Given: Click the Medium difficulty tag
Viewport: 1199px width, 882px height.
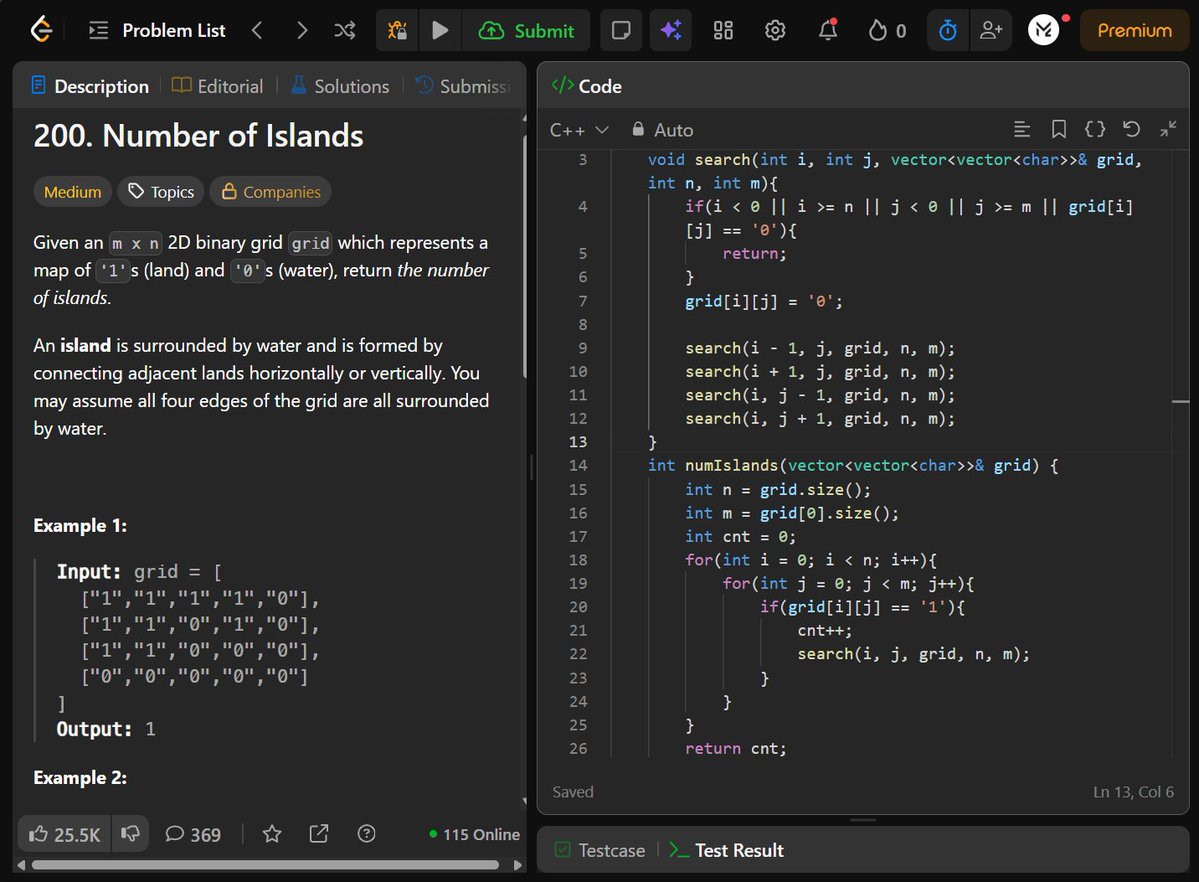Looking at the screenshot, I should pos(73,192).
